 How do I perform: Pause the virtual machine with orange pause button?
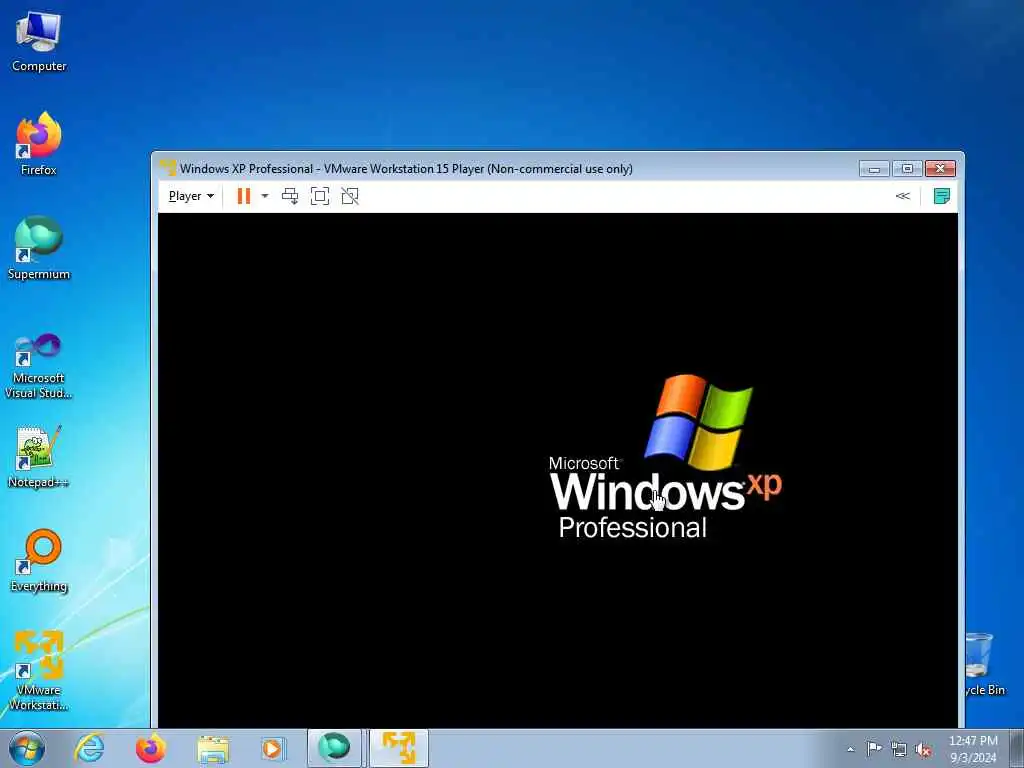tap(244, 196)
